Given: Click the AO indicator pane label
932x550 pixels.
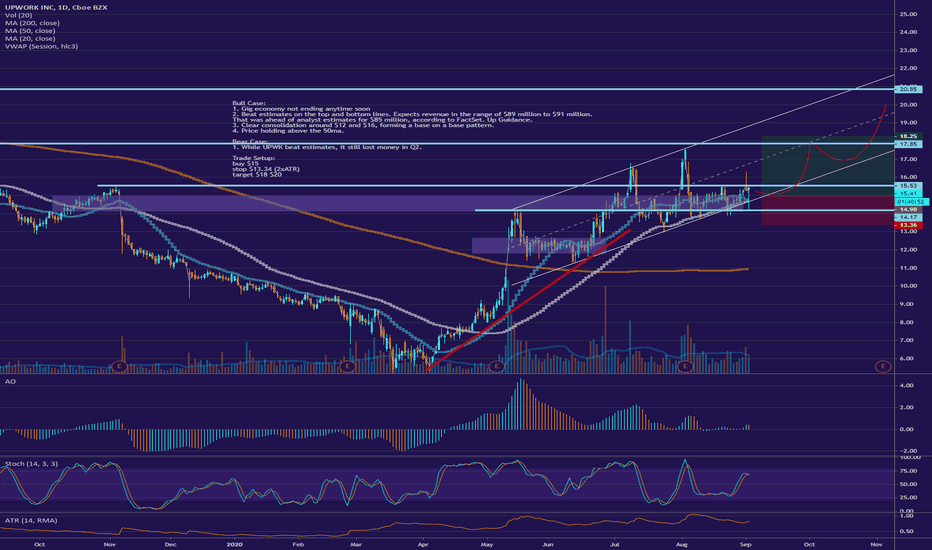Looking at the screenshot, I should pyautogui.click(x=10, y=381).
